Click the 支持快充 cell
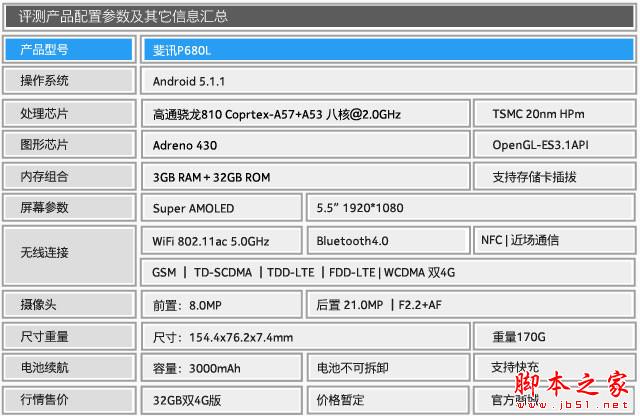 [x=554, y=367]
